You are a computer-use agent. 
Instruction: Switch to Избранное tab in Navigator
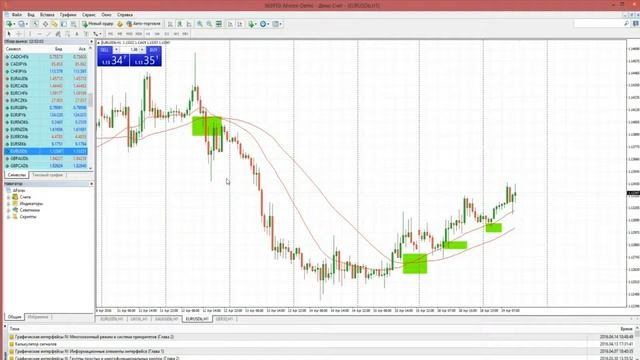coord(38,317)
